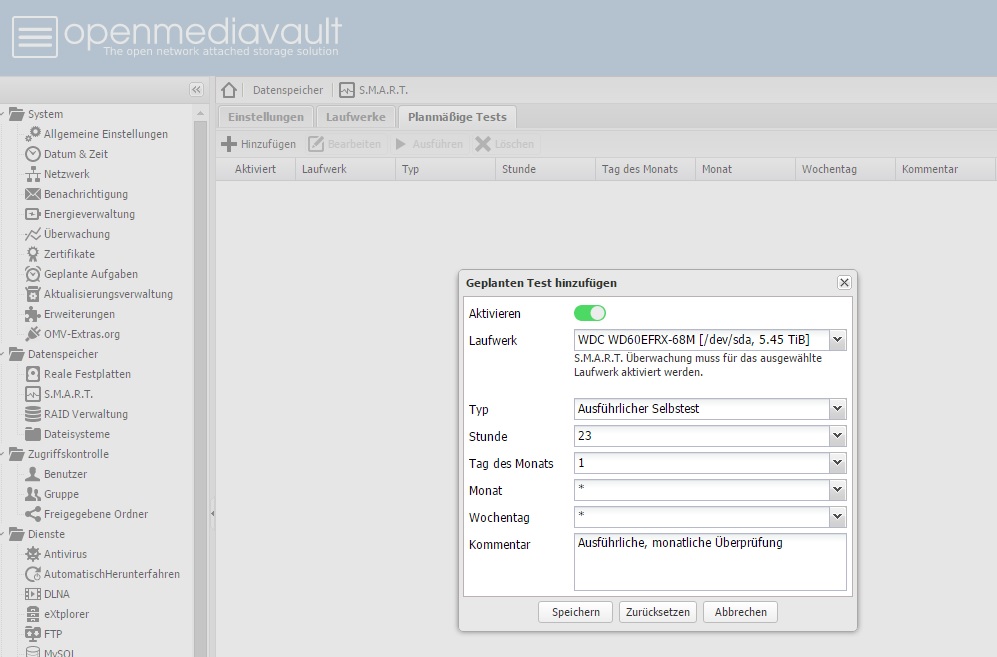The image size is (997, 657).
Task: Open Freigegebene Ordner share icon
Action: point(33,514)
